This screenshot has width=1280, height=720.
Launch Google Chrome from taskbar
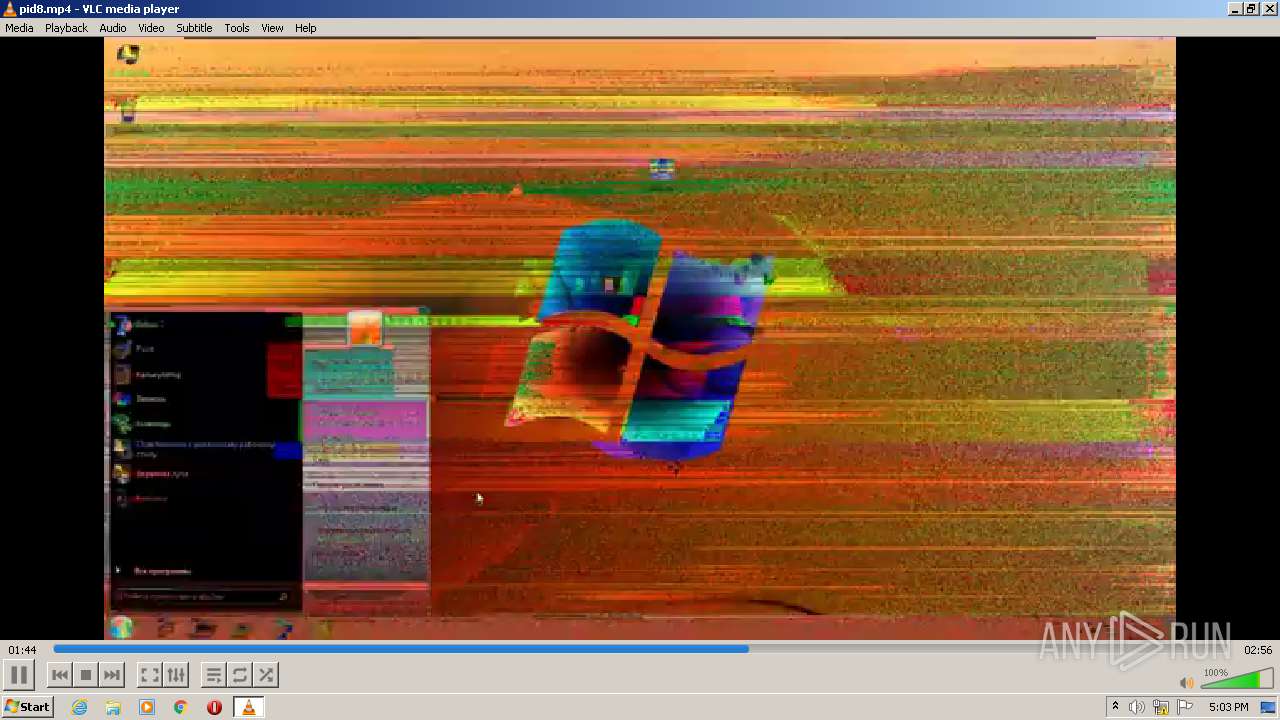point(180,707)
